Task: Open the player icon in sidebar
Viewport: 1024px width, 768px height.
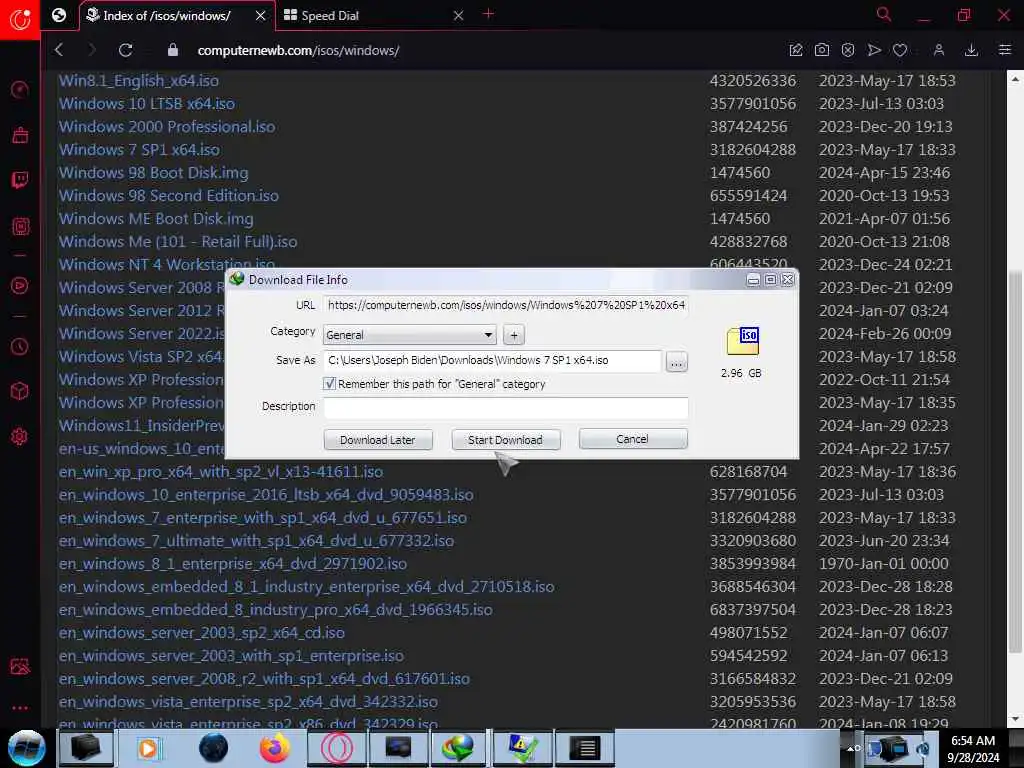Action: (x=20, y=285)
